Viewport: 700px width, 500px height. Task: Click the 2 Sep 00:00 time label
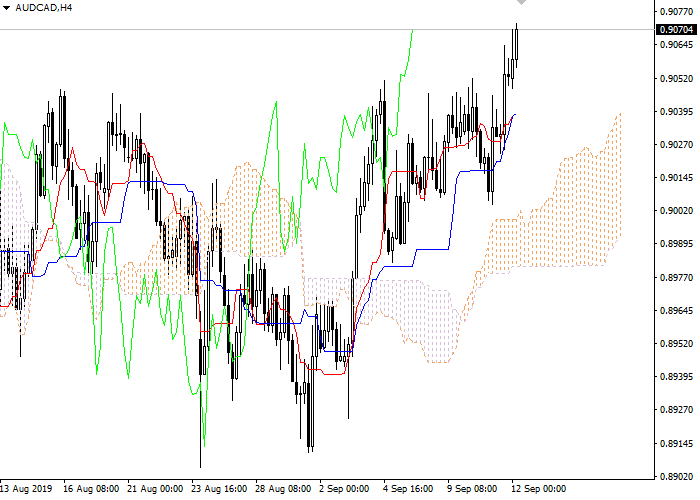pyautogui.click(x=344, y=489)
